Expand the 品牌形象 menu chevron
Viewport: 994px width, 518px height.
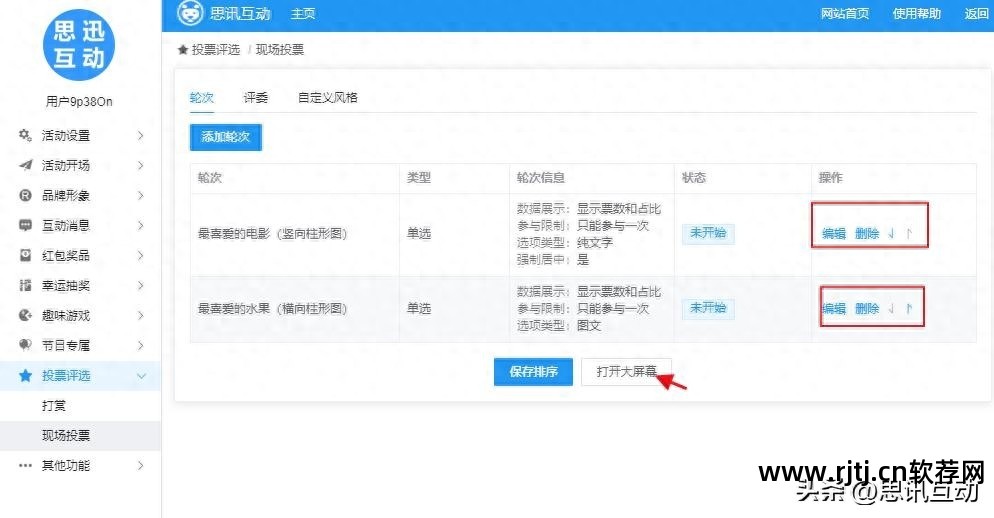click(x=141, y=195)
